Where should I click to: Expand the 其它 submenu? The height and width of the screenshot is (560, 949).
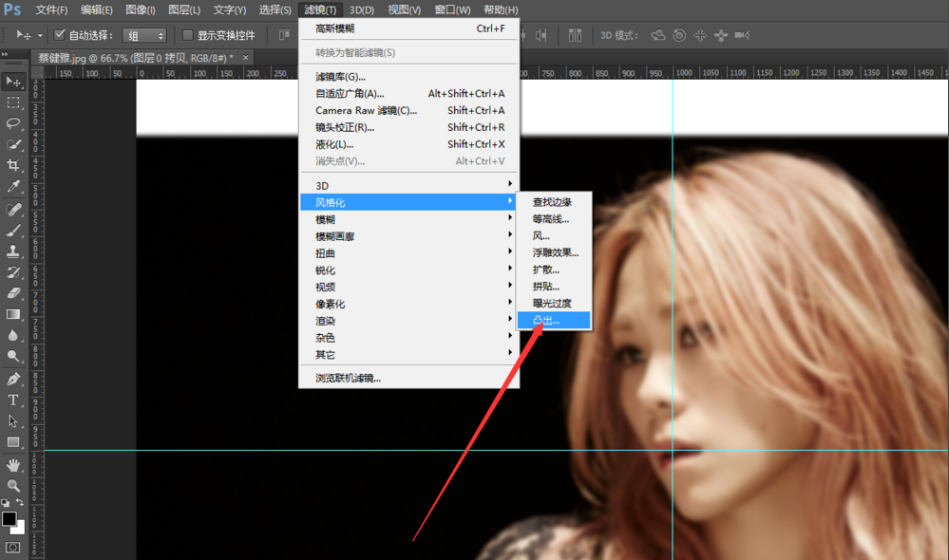409,355
